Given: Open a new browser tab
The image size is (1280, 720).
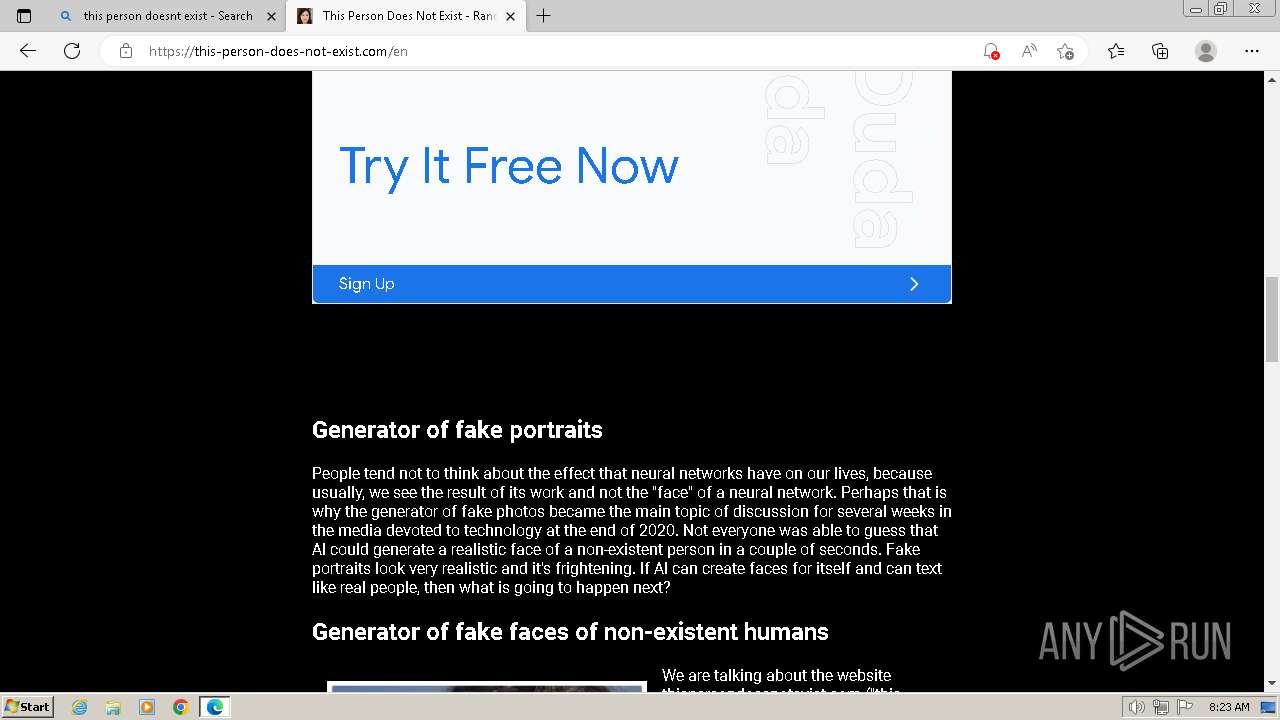Looking at the screenshot, I should tap(543, 16).
